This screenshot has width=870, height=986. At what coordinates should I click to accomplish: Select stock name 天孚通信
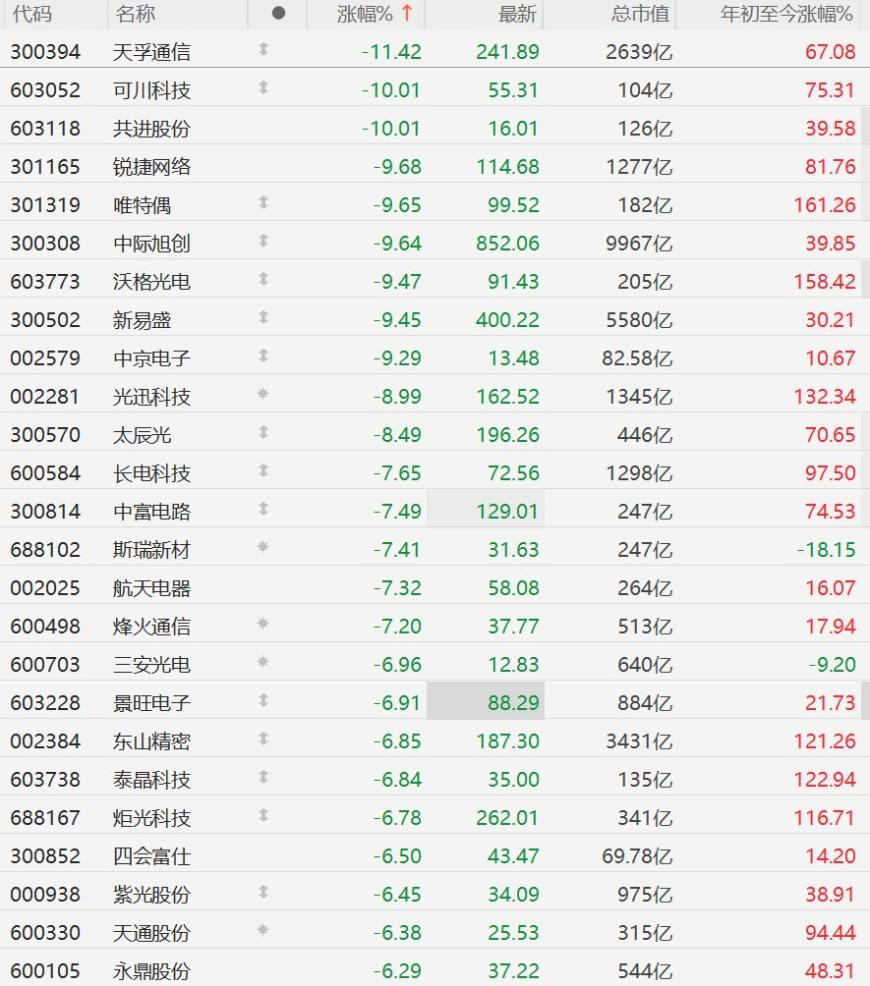coord(151,52)
